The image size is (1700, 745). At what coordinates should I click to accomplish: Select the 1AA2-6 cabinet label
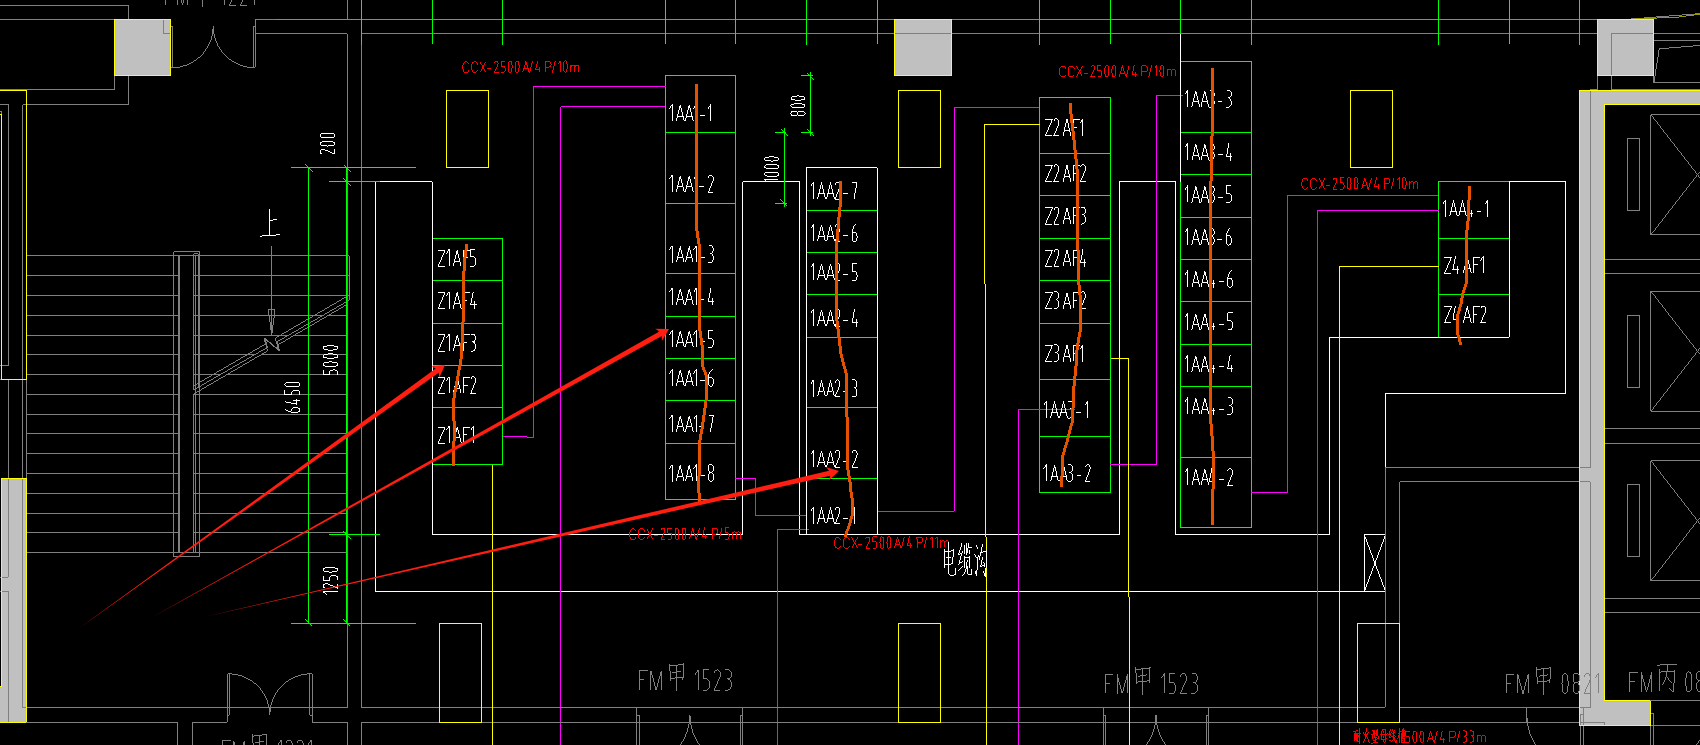pyautogui.click(x=834, y=234)
